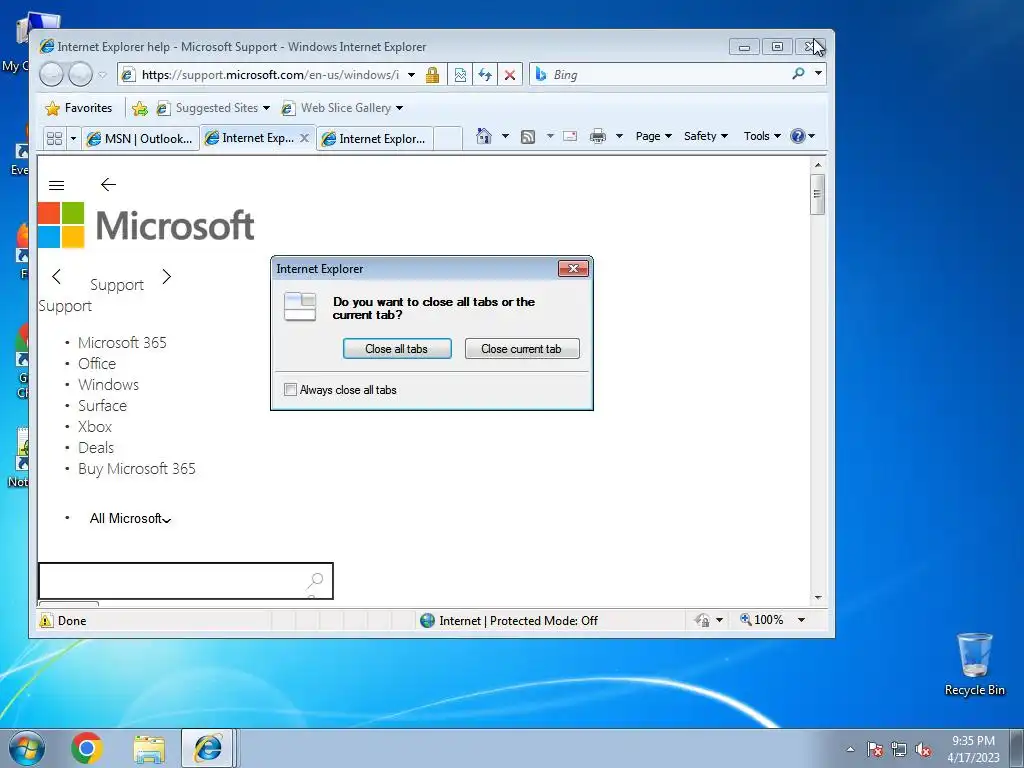Click the search magnifier in page search box

coord(315,580)
